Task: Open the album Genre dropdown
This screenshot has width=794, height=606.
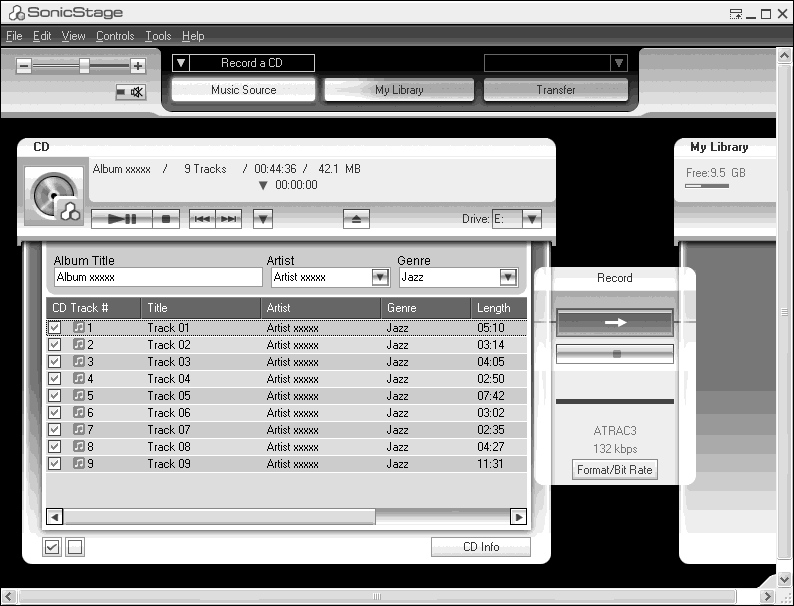Action: [x=508, y=277]
